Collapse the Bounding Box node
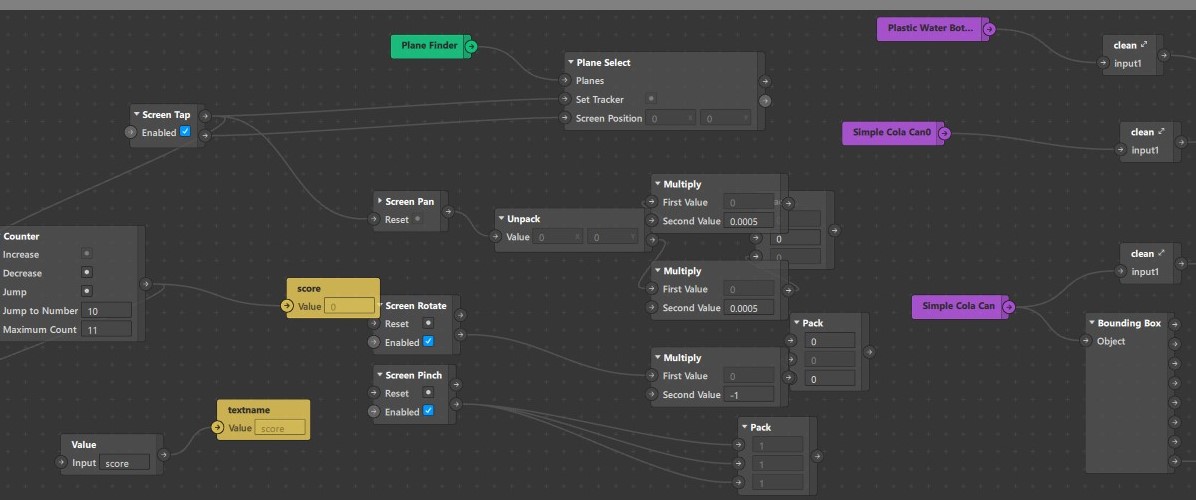Screen dimensions: 1196x500 1092,323
